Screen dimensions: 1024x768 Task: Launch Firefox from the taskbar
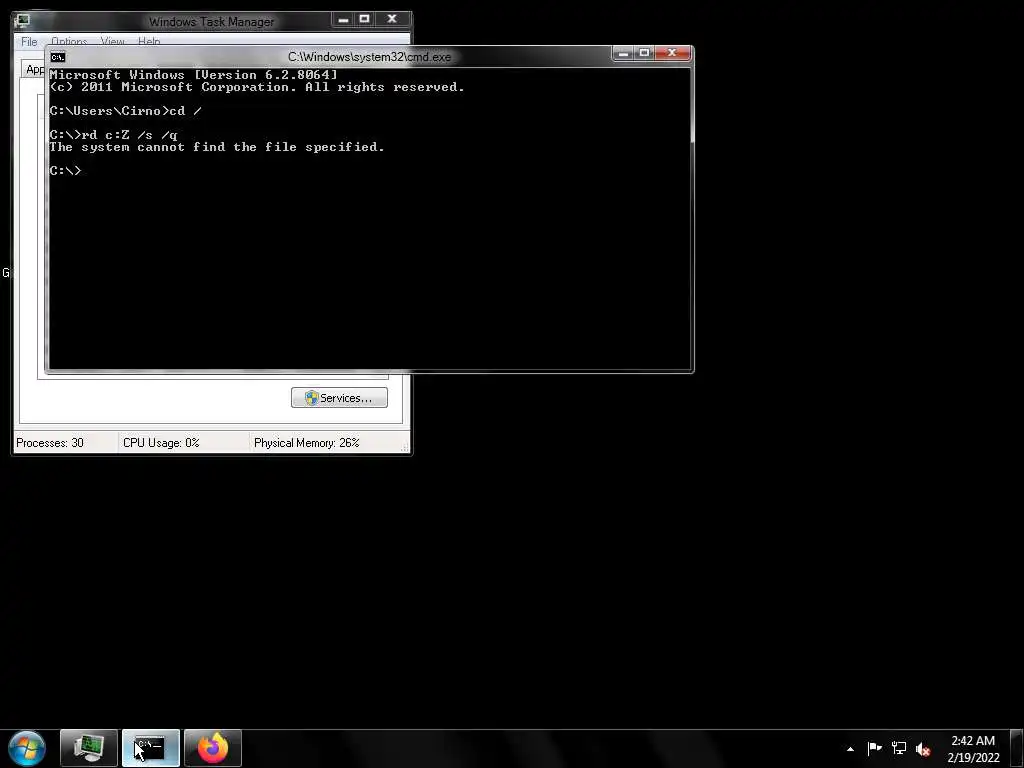click(x=213, y=748)
